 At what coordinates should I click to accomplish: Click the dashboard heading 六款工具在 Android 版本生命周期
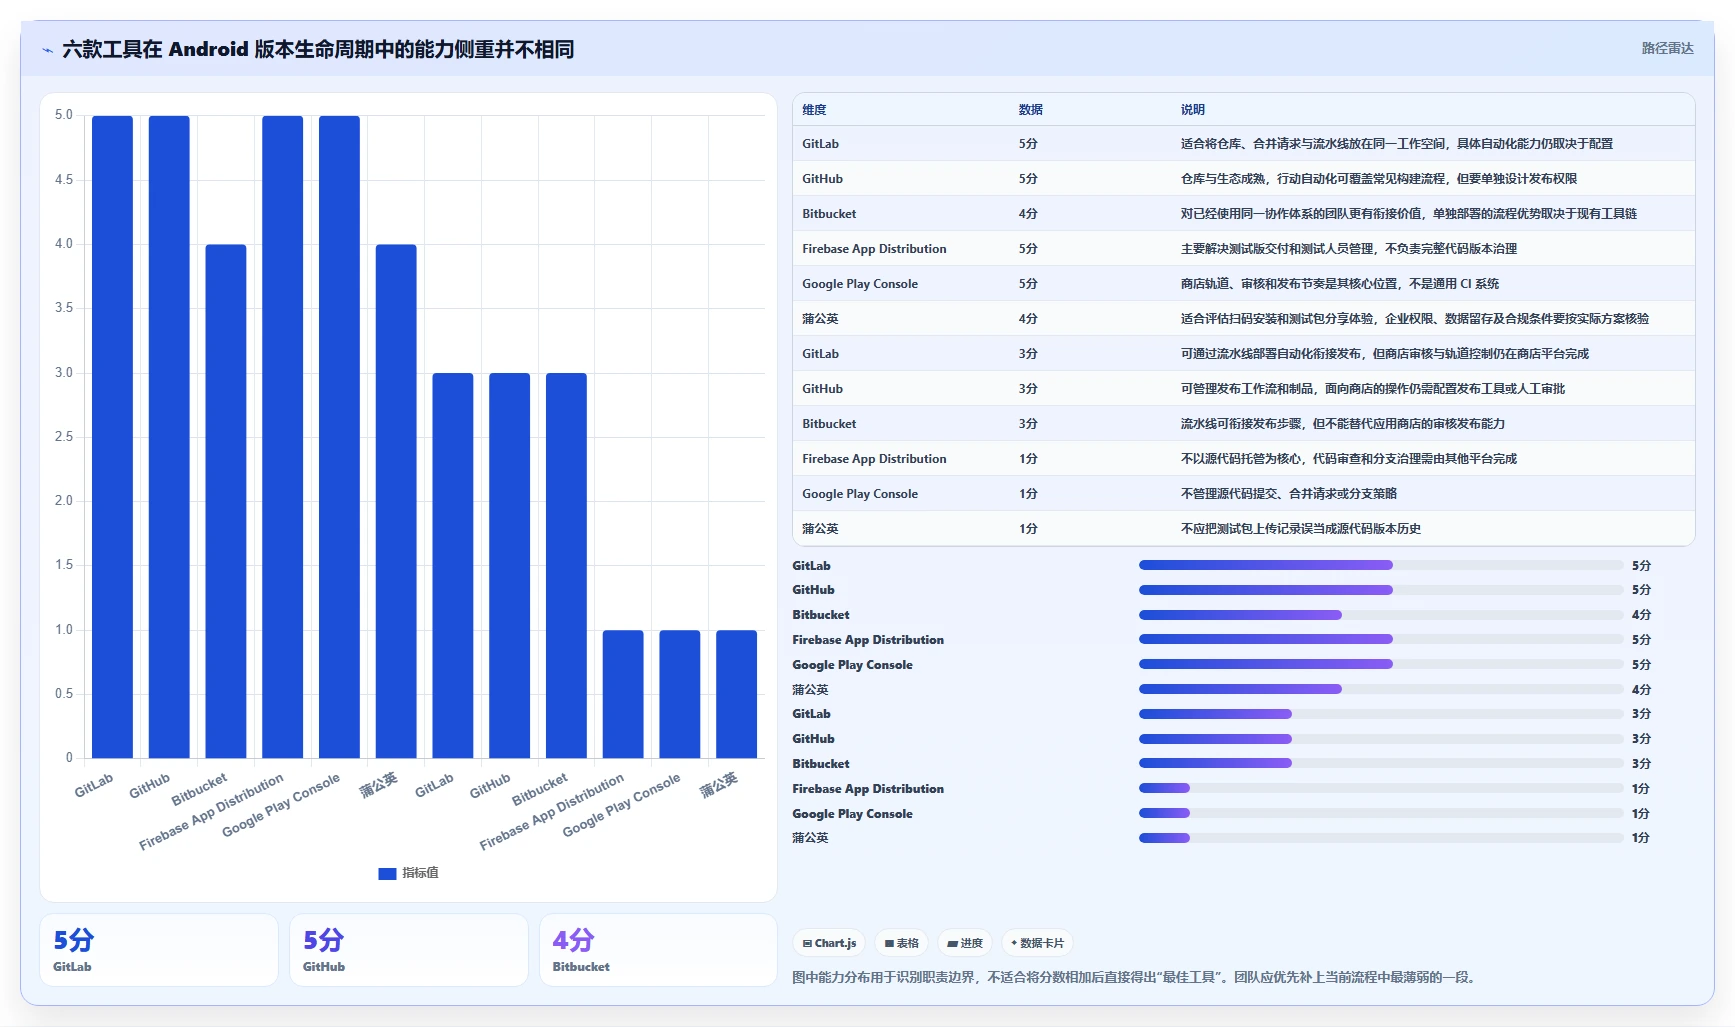318,49
